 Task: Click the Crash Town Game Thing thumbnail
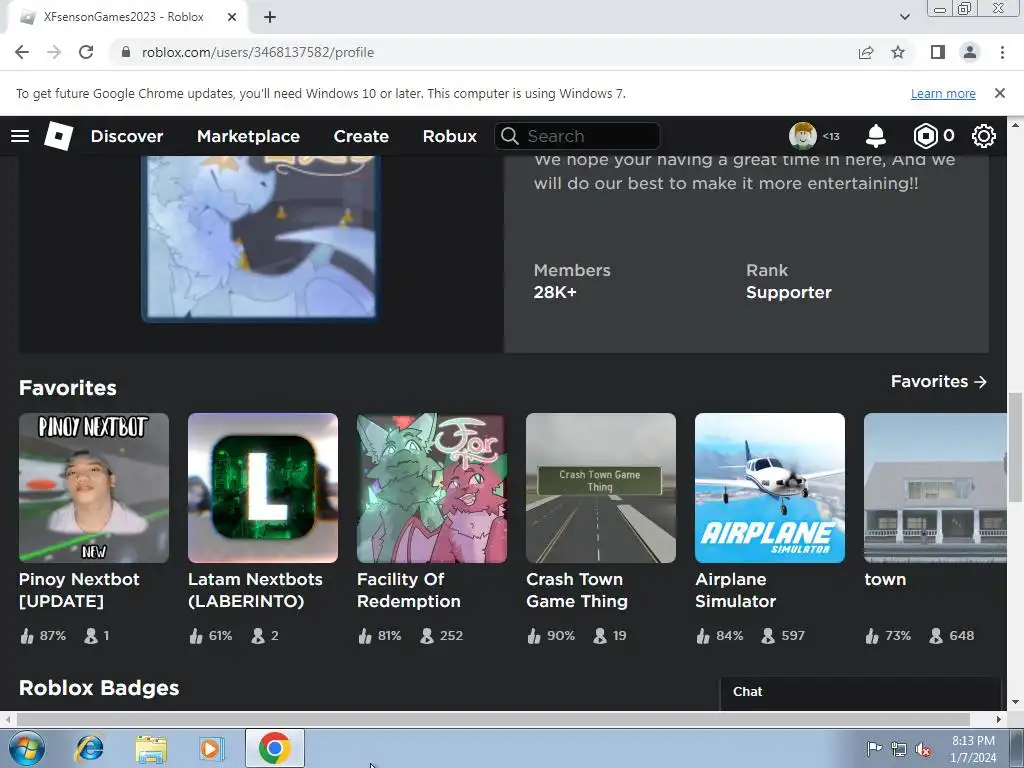(601, 488)
